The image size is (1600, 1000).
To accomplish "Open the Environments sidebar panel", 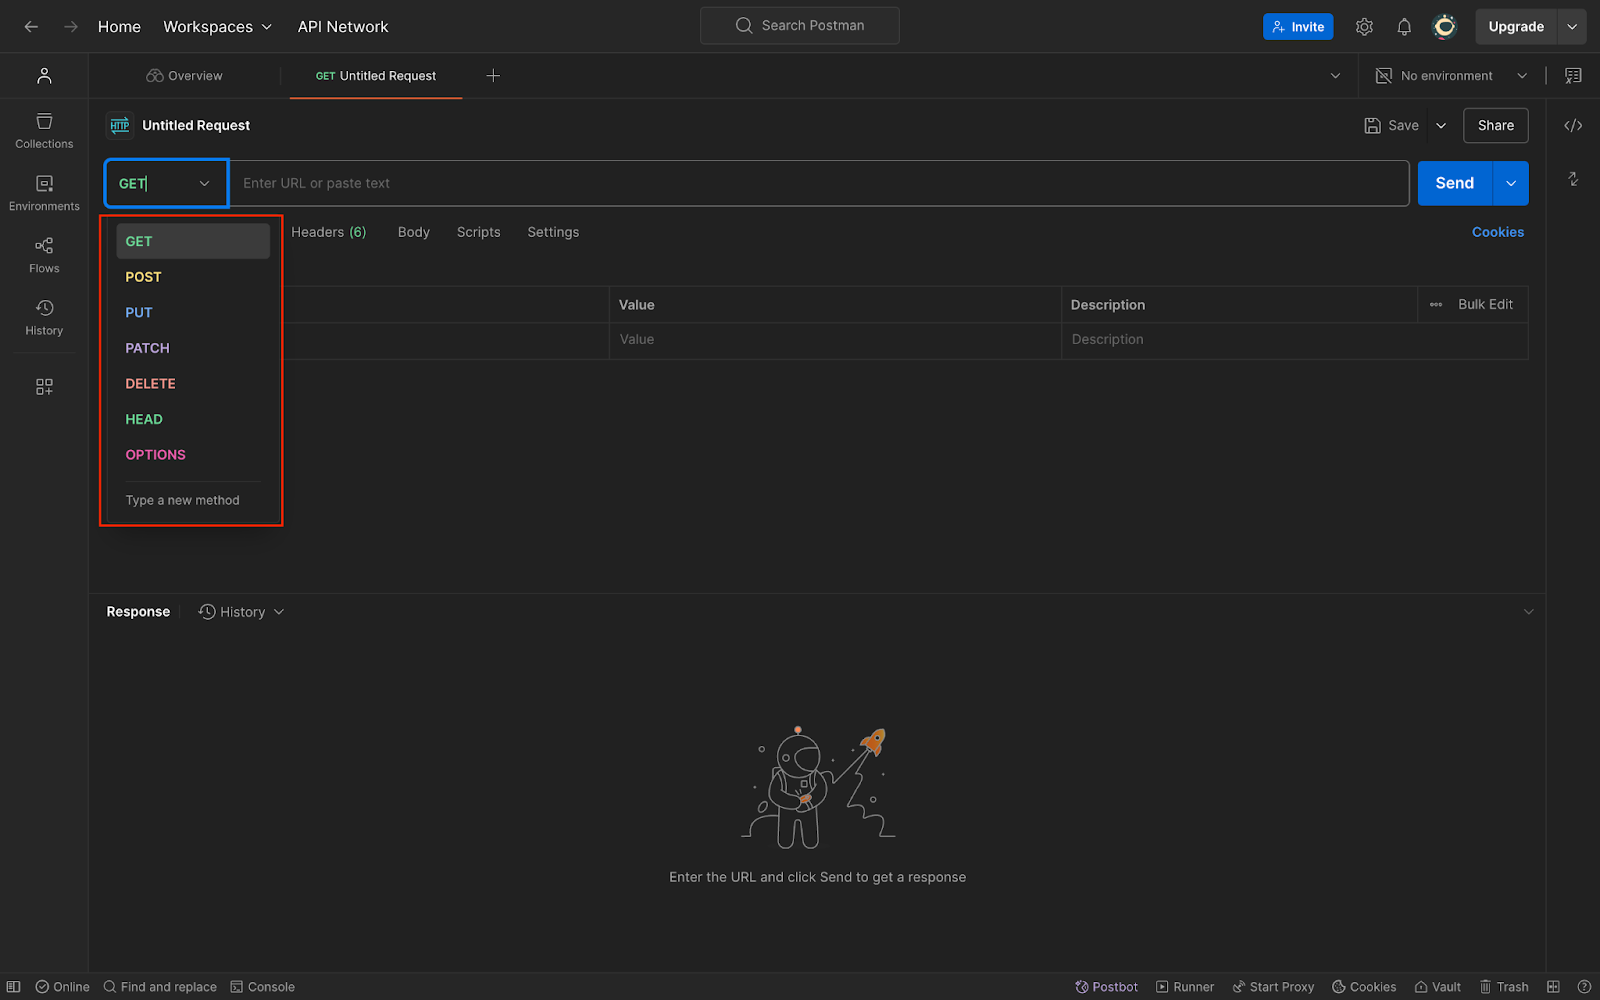I will tap(44, 193).
